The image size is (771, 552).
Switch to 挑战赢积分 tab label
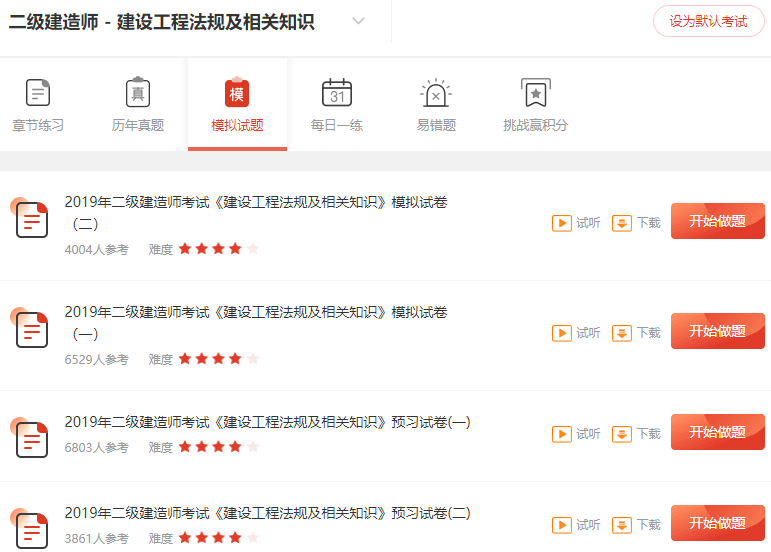point(535,125)
